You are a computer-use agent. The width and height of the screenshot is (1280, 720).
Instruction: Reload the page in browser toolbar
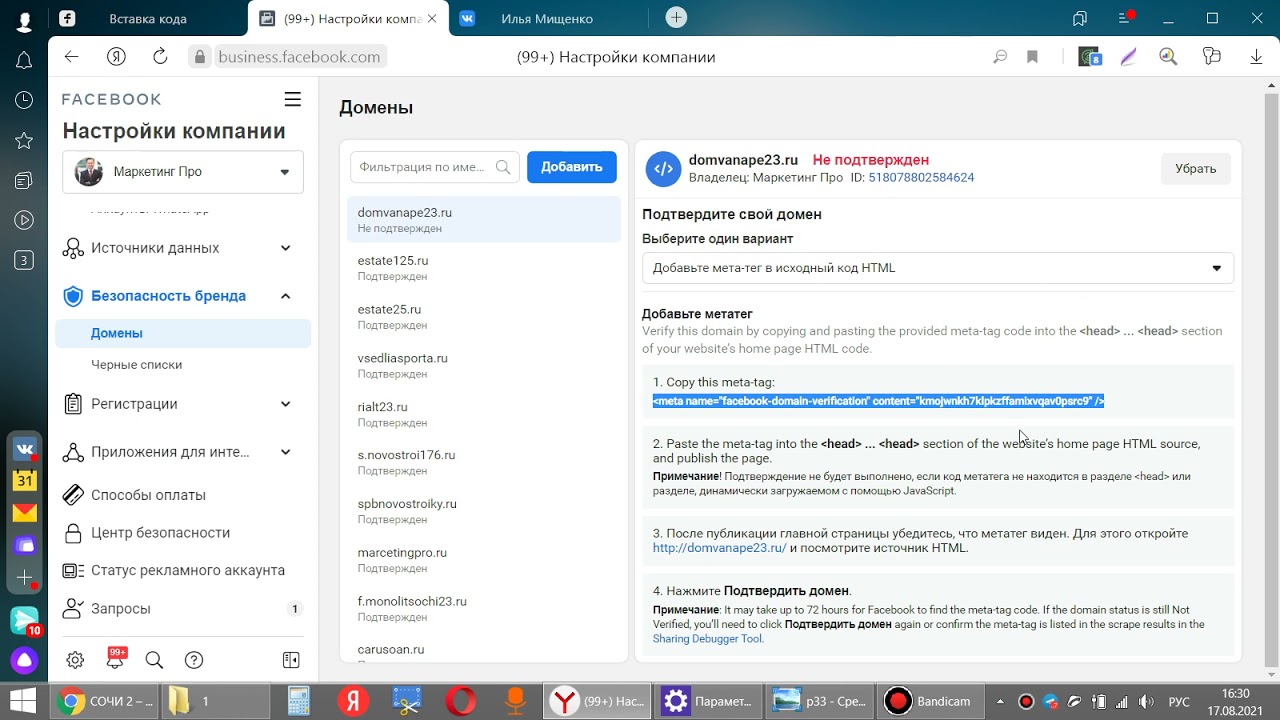[x=160, y=57]
